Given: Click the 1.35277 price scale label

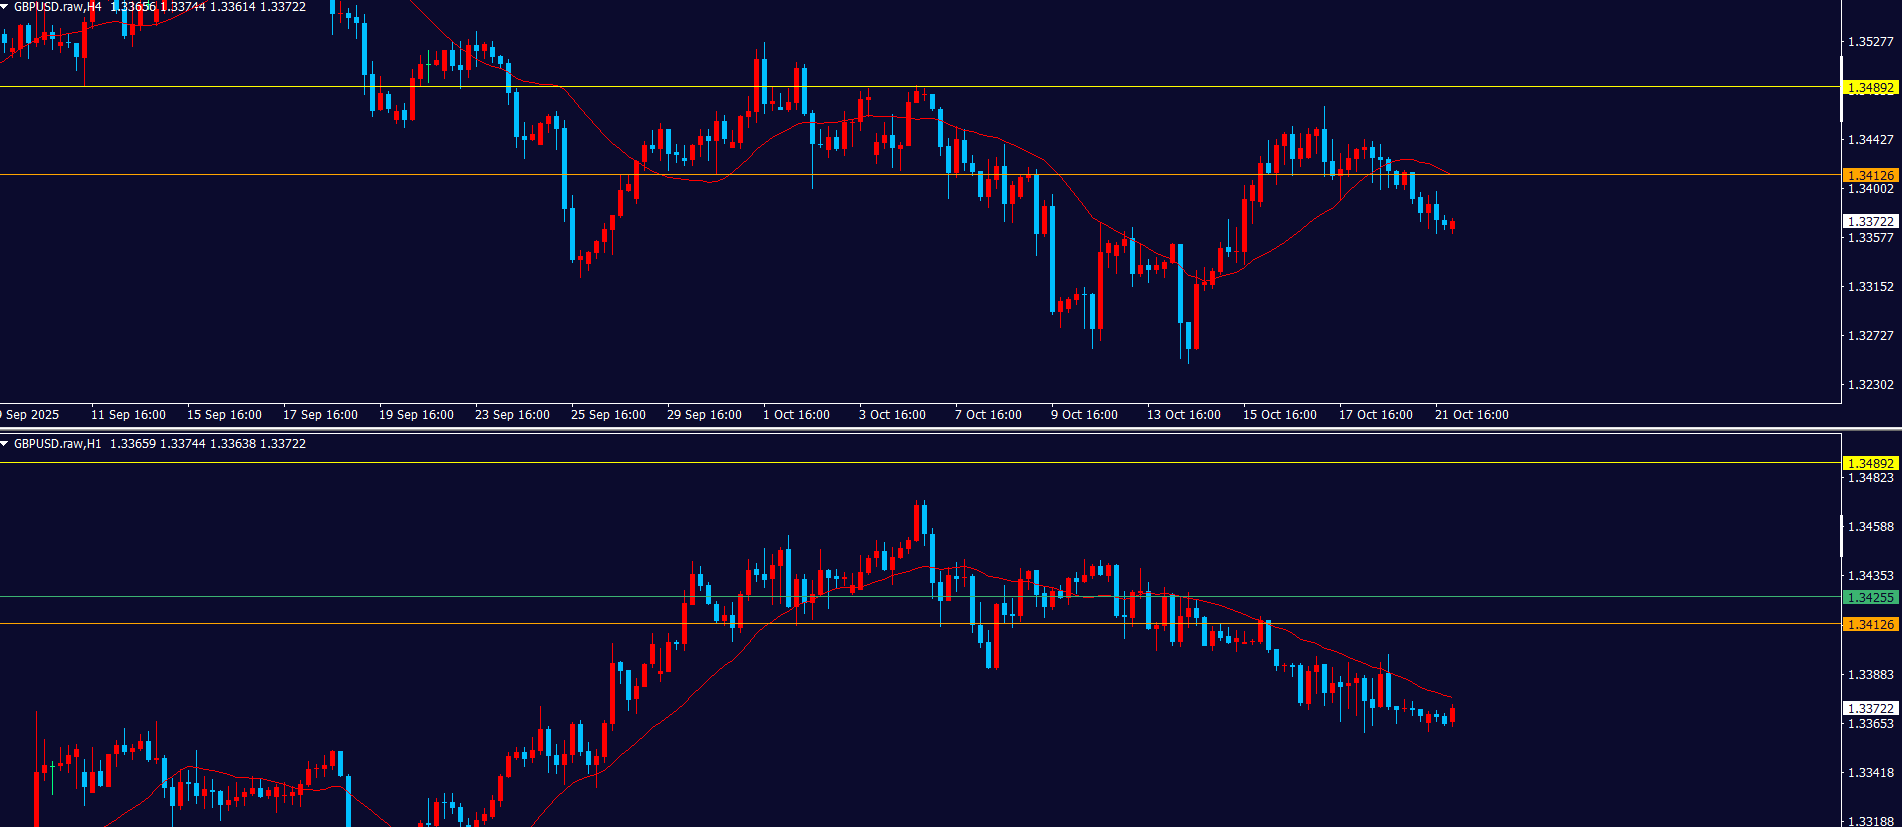Looking at the screenshot, I should coord(1870,42).
